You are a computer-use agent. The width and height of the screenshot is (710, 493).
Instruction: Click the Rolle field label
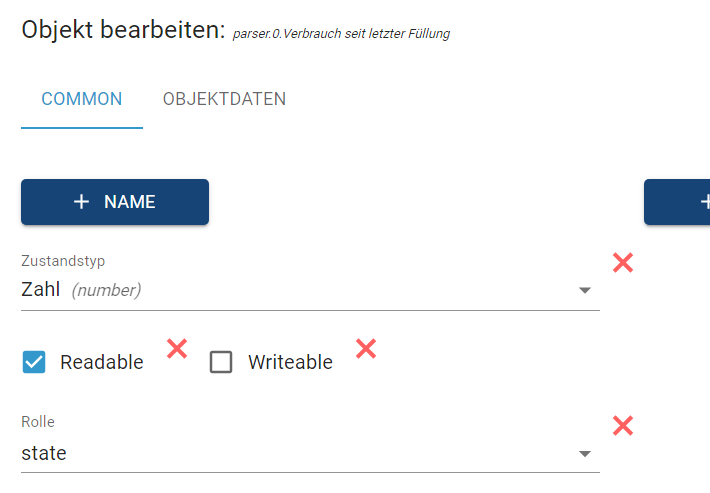tap(38, 422)
